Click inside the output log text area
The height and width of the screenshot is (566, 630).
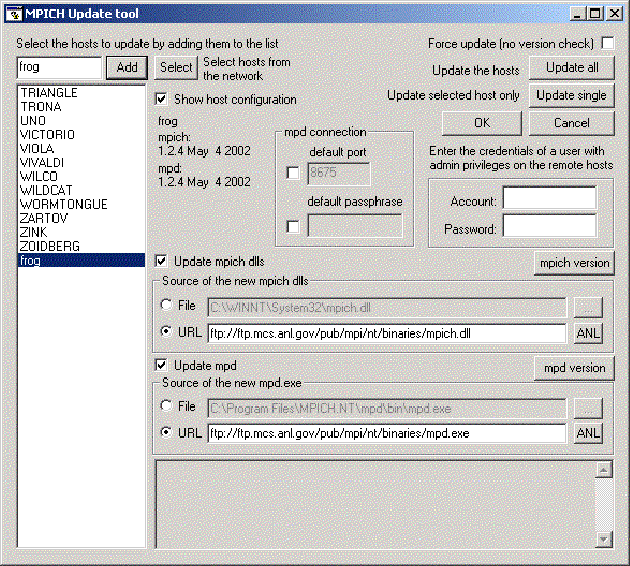pyautogui.click(x=375, y=505)
